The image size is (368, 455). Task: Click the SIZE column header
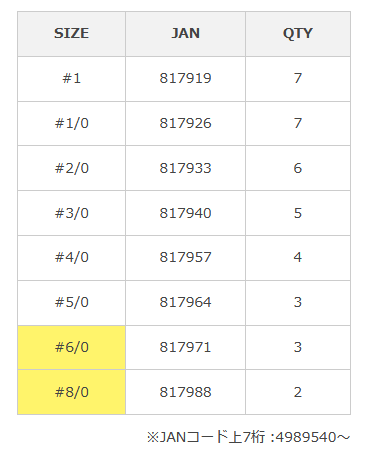point(71,34)
